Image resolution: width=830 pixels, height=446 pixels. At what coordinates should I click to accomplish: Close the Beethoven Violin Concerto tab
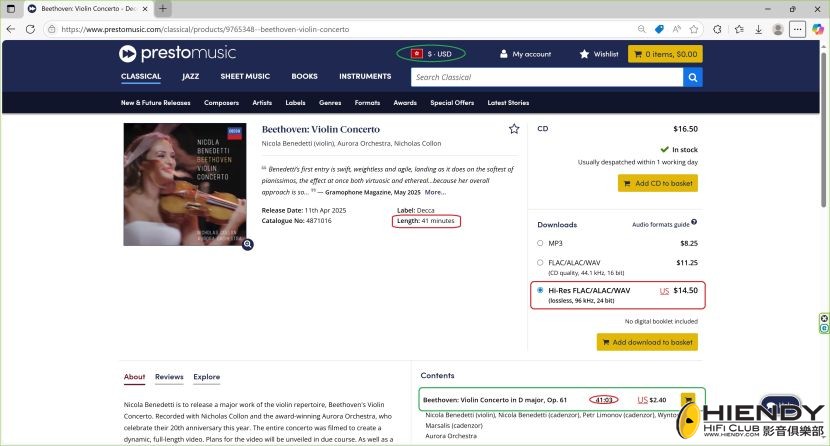[x=145, y=9]
